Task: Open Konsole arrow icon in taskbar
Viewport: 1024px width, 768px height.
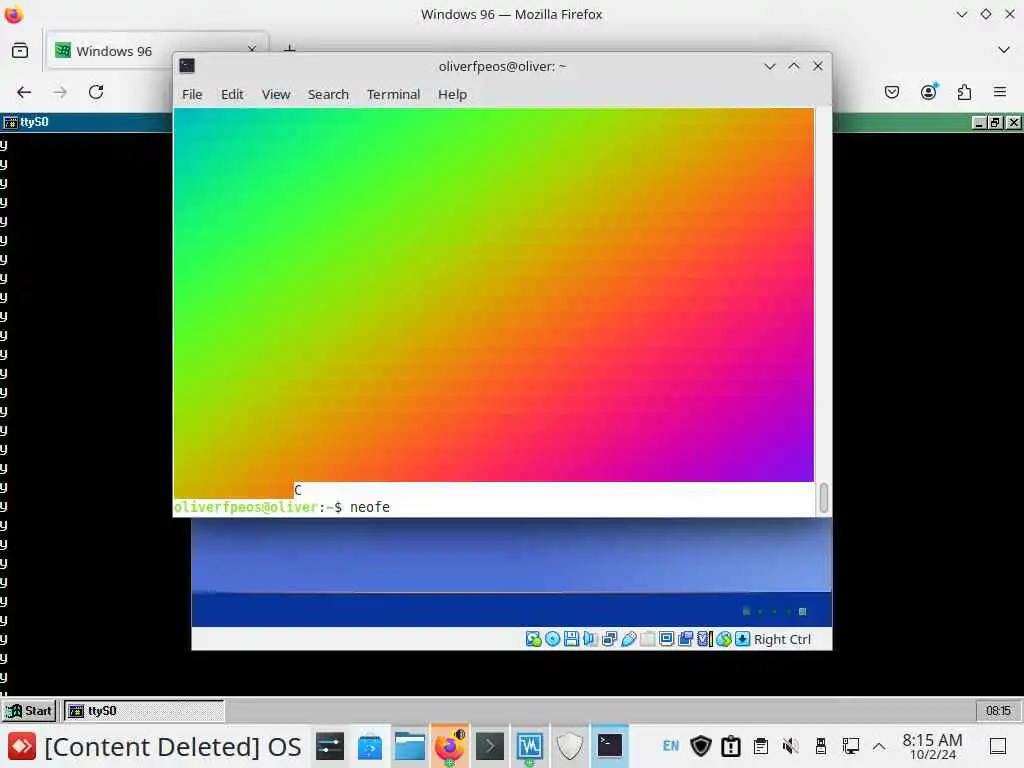Action: (489, 746)
